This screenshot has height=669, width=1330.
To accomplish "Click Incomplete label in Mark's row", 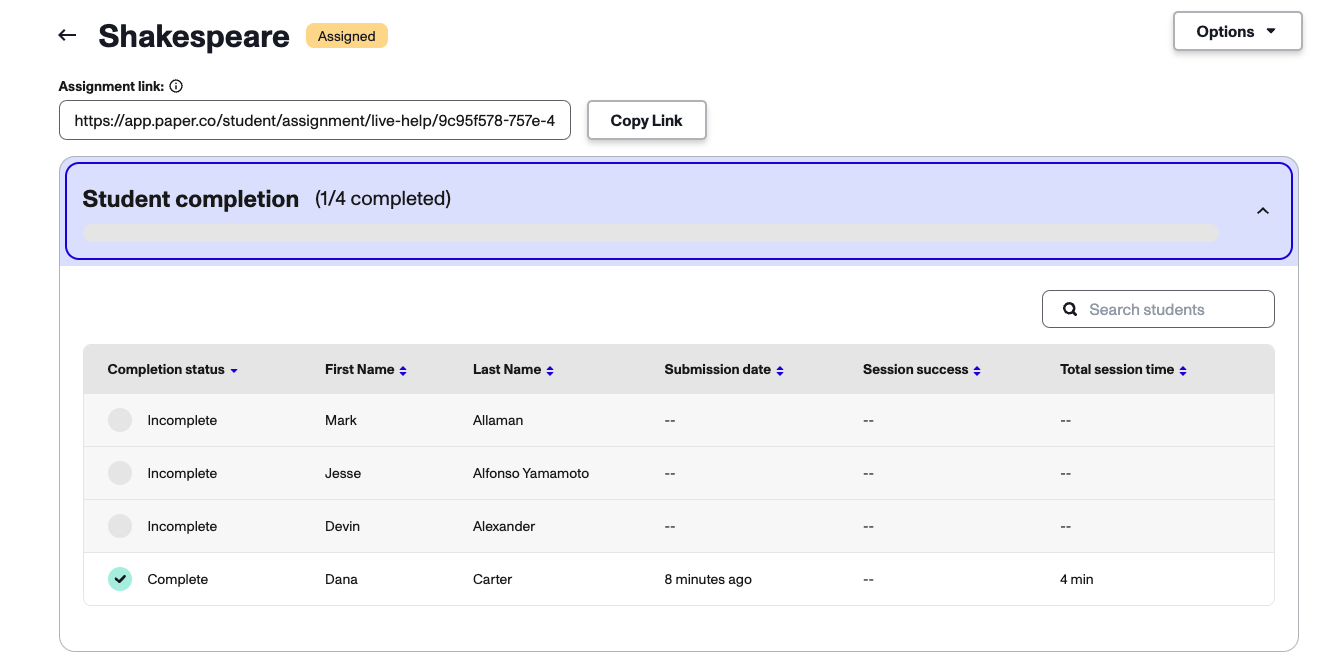I will tap(182, 420).
